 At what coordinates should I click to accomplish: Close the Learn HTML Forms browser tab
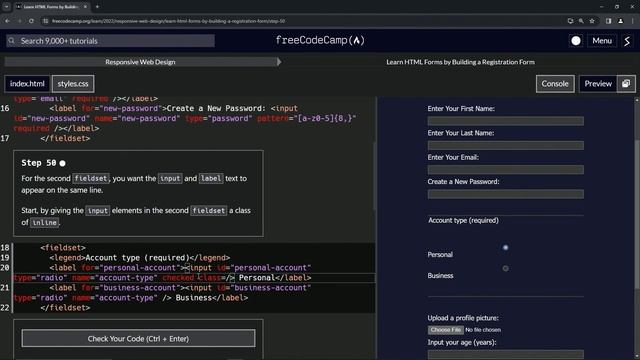[85, 7]
